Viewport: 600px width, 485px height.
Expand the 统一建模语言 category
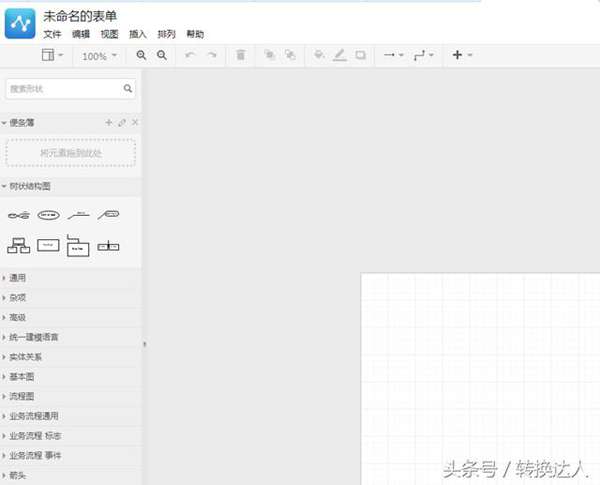[x=71, y=337]
